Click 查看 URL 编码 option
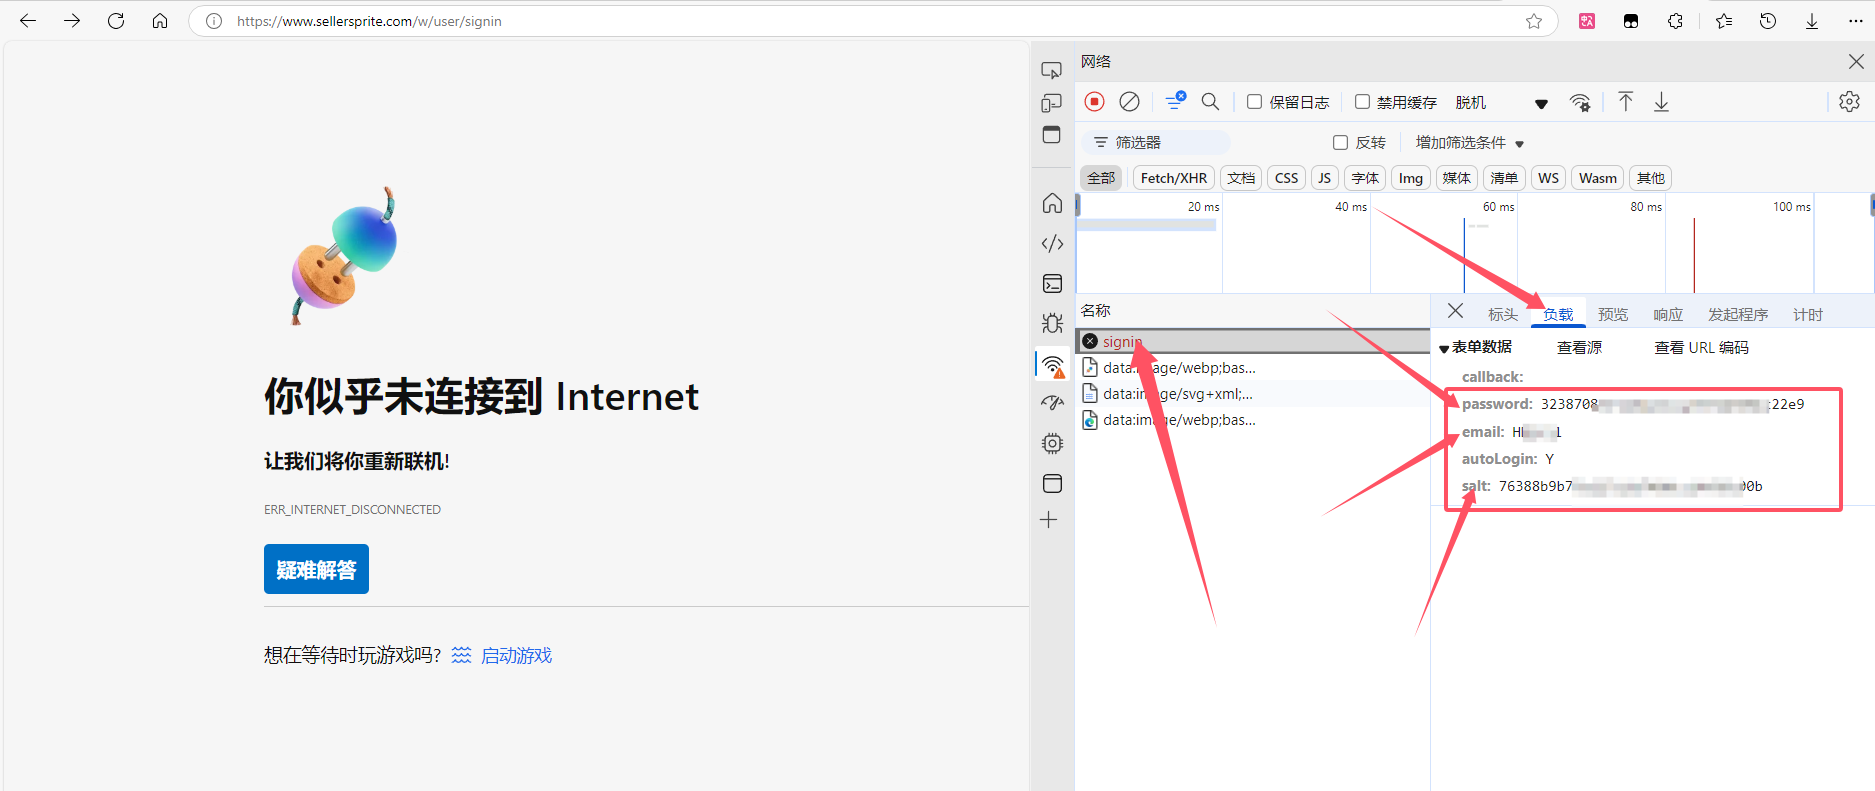The width and height of the screenshot is (1875, 791). click(1701, 347)
